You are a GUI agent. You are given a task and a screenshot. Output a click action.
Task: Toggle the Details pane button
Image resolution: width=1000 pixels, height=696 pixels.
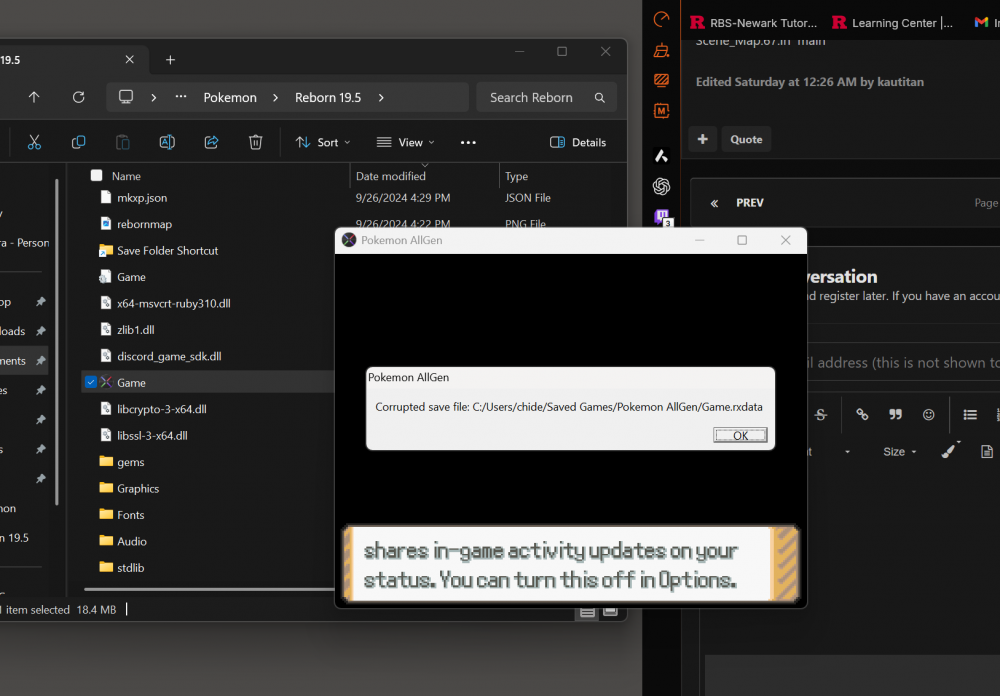pyautogui.click(x=578, y=142)
